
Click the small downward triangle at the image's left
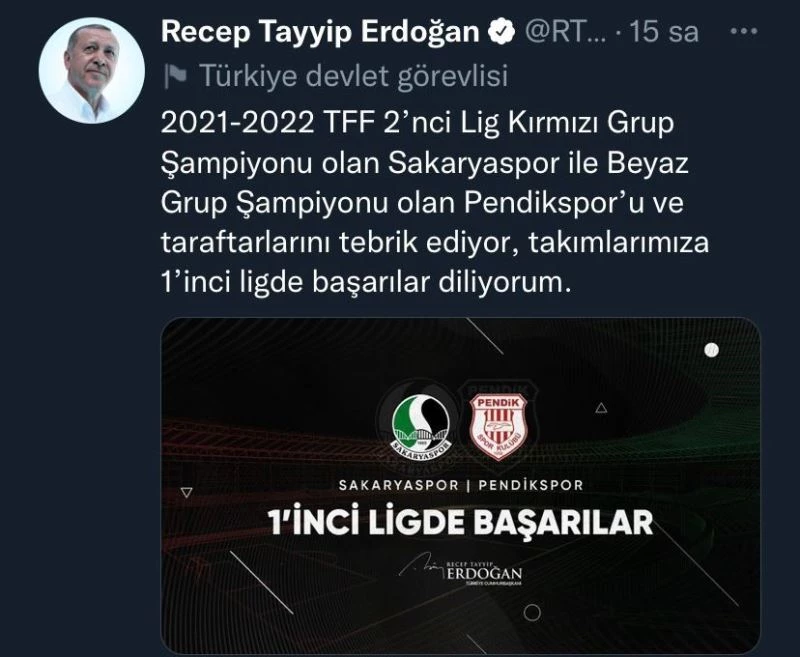coord(187,493)
